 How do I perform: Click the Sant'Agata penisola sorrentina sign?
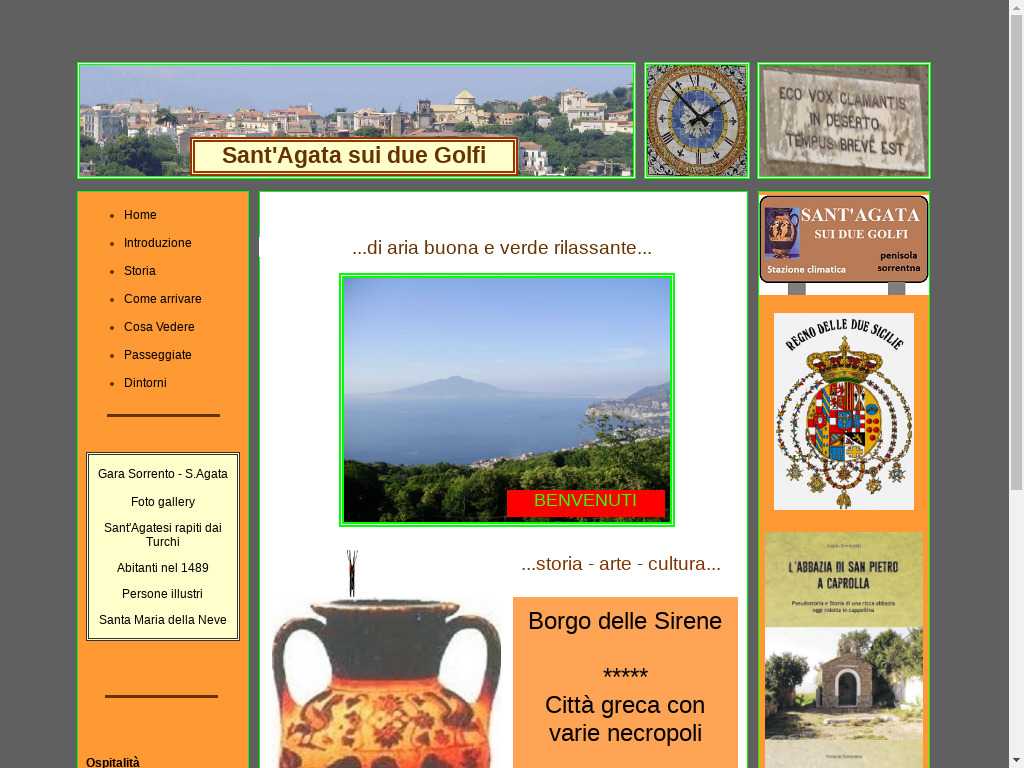[x=843, y=240]
